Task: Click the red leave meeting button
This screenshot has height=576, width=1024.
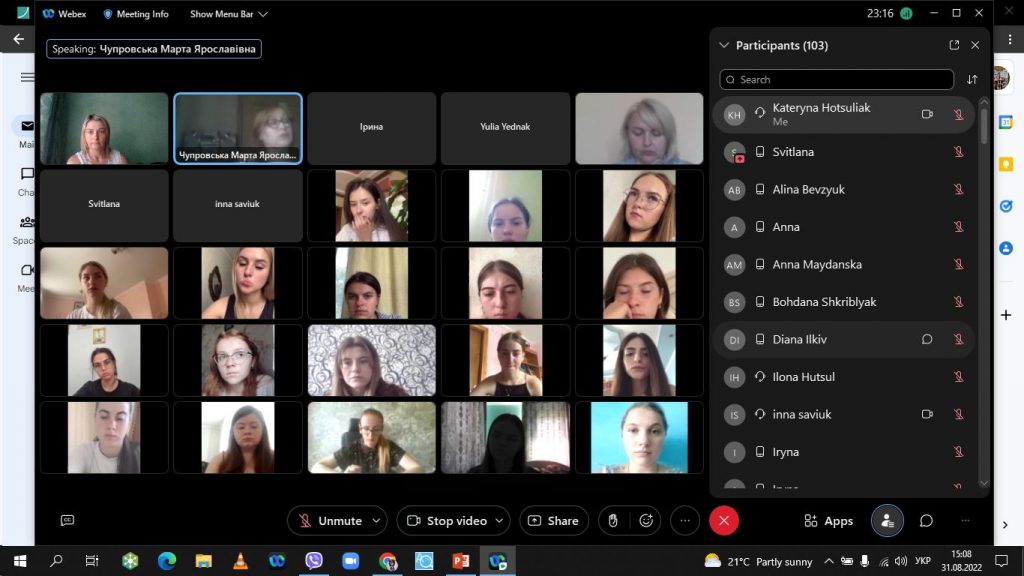Action: 724,521
